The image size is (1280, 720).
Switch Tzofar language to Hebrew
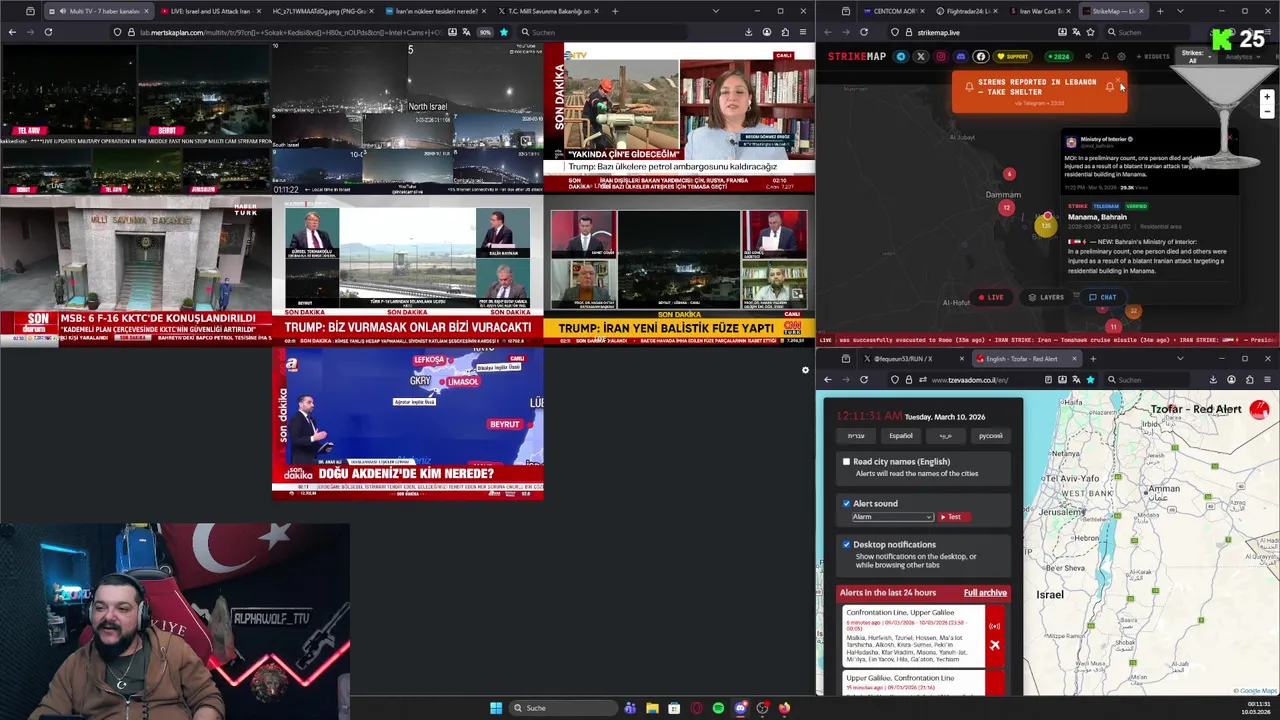856,436
